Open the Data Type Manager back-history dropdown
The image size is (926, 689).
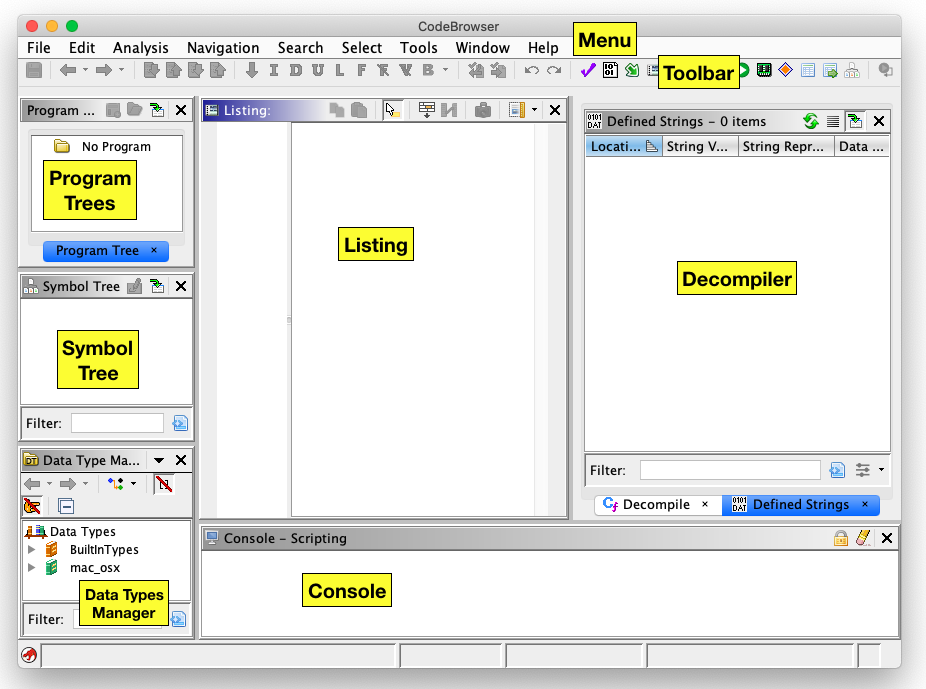49,484
